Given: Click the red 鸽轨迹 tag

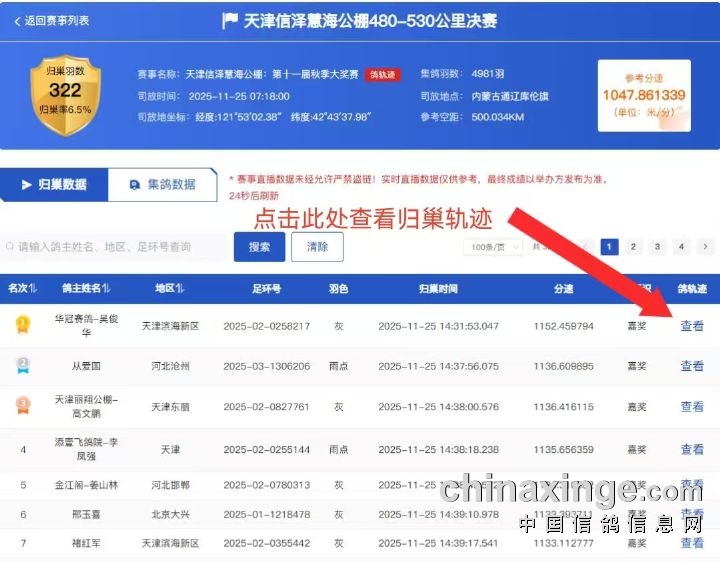Looking at the screenshot, I should coord(383,73).
